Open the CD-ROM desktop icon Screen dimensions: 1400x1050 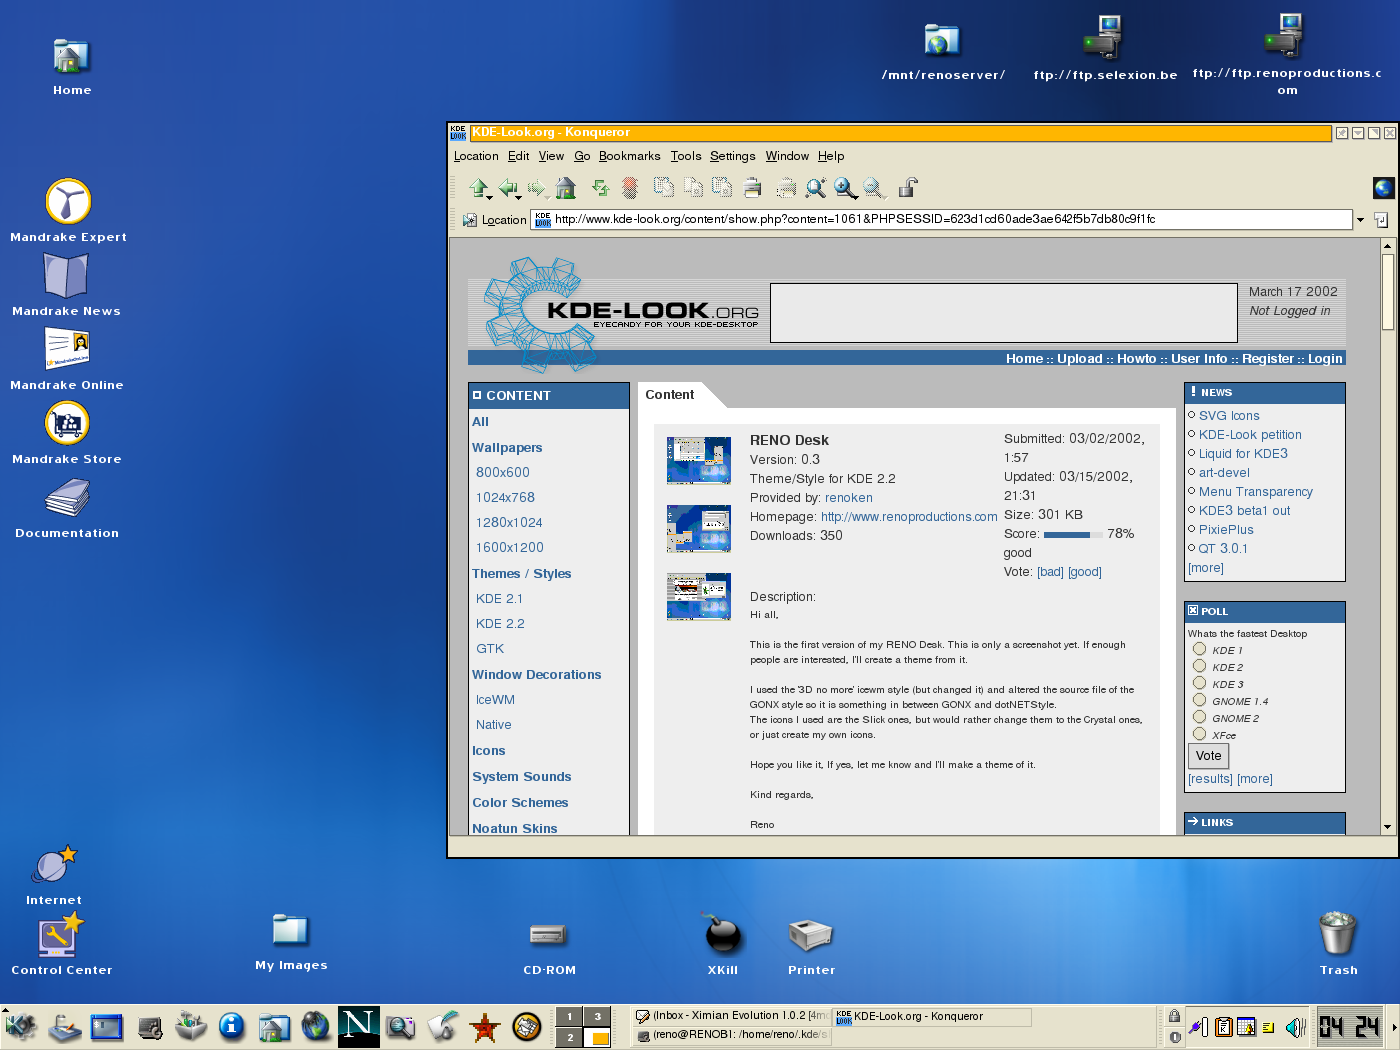(548, 935)
